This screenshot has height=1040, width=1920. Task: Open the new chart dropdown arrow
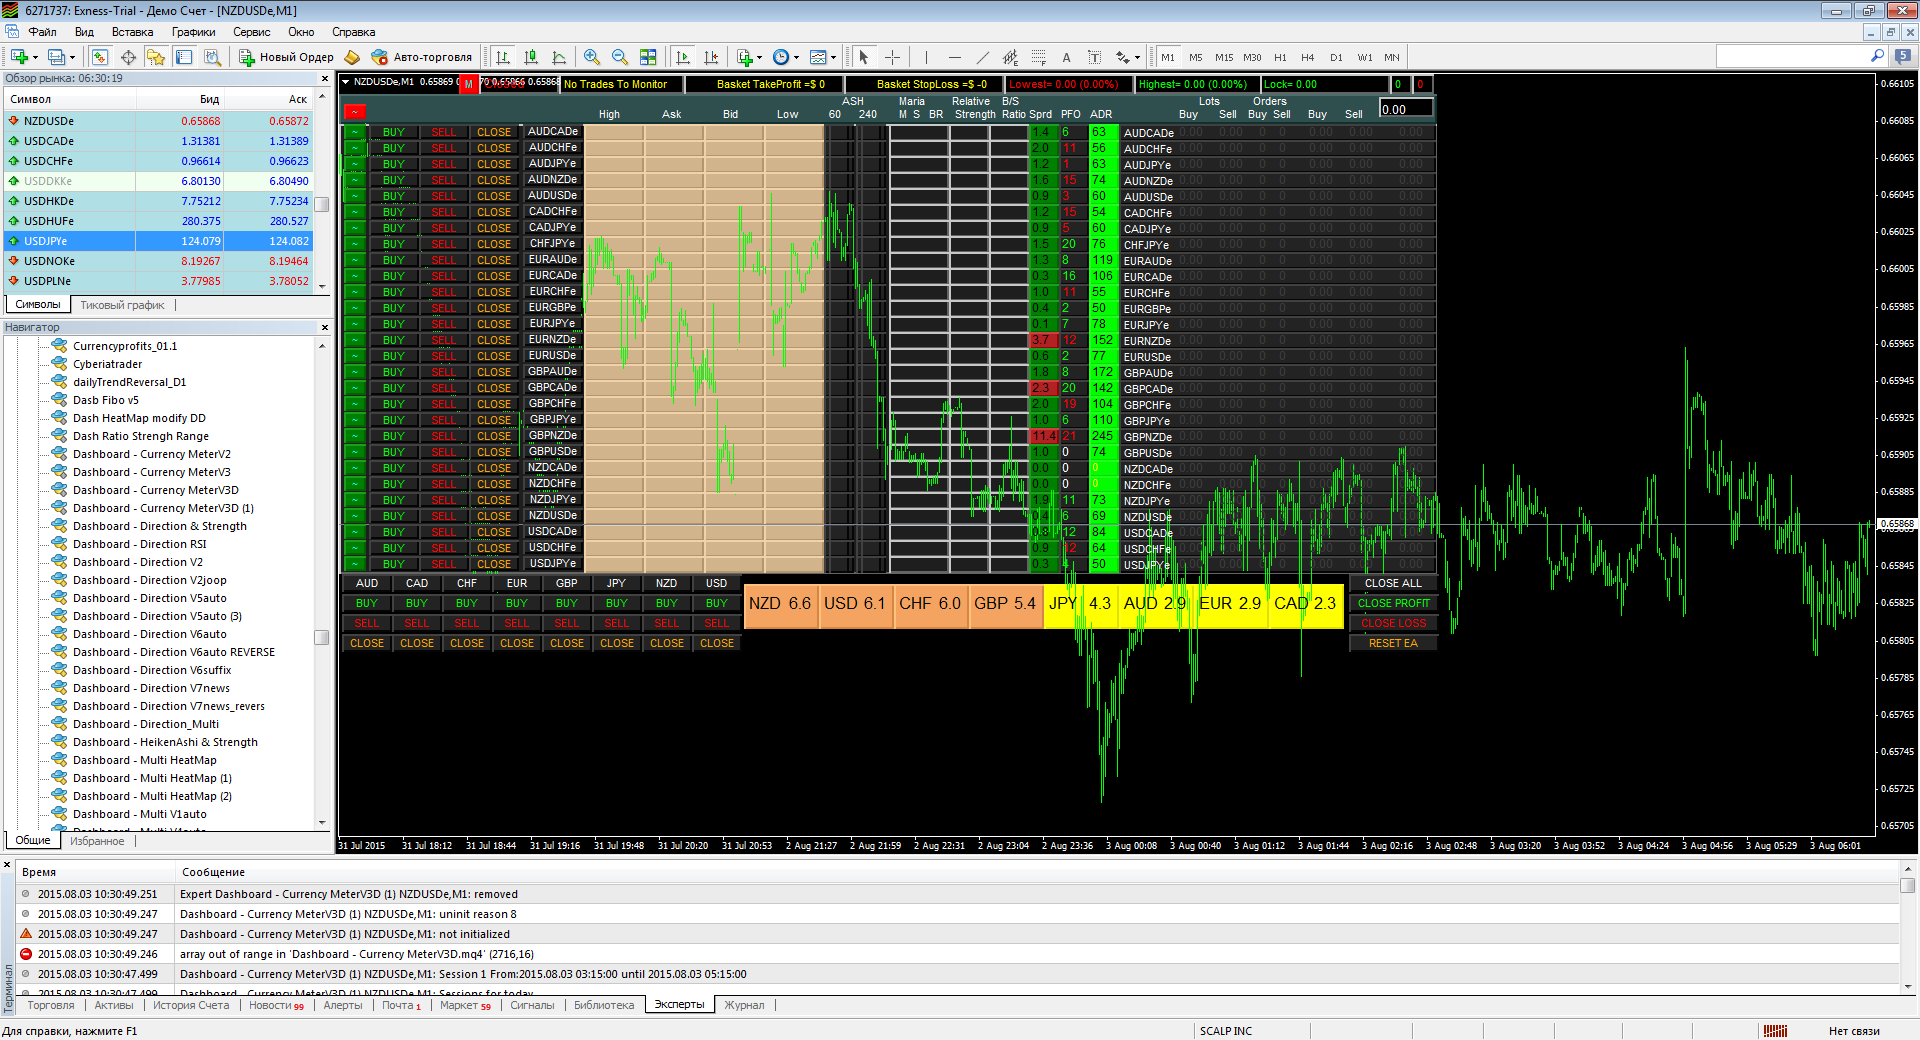tap(35, 57)
